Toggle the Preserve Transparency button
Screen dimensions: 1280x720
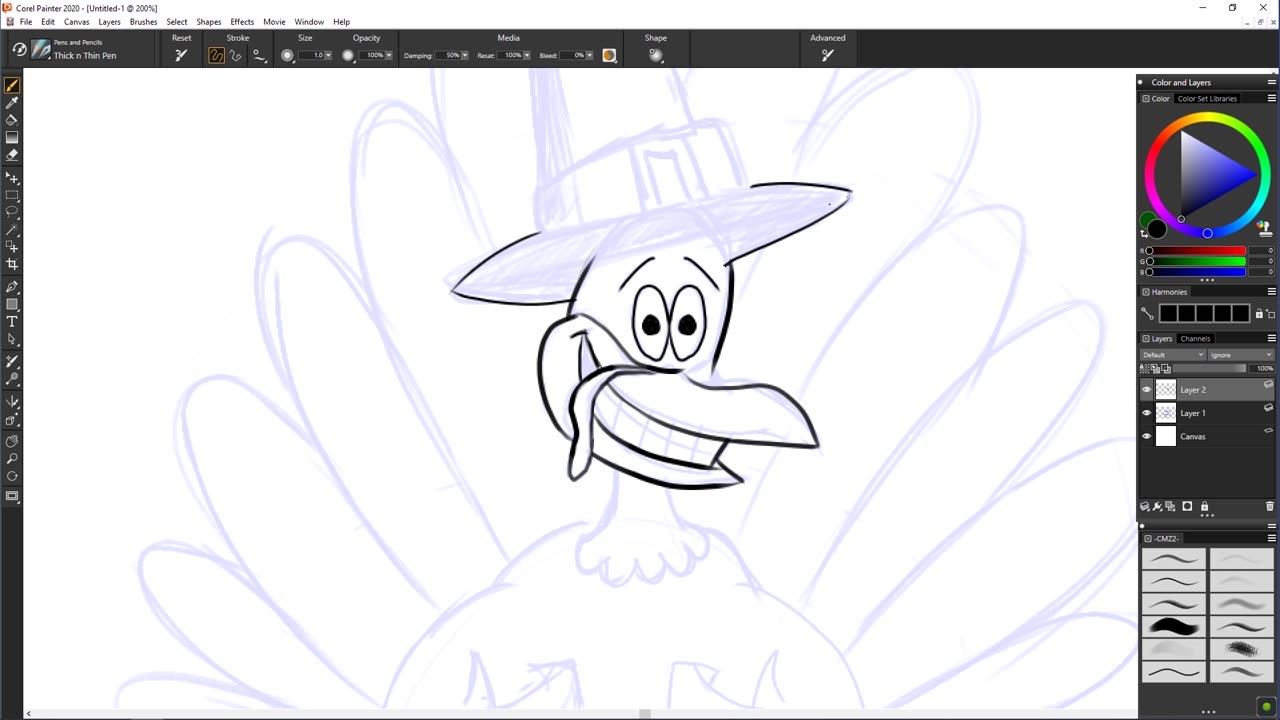(x=1145, y=368)
